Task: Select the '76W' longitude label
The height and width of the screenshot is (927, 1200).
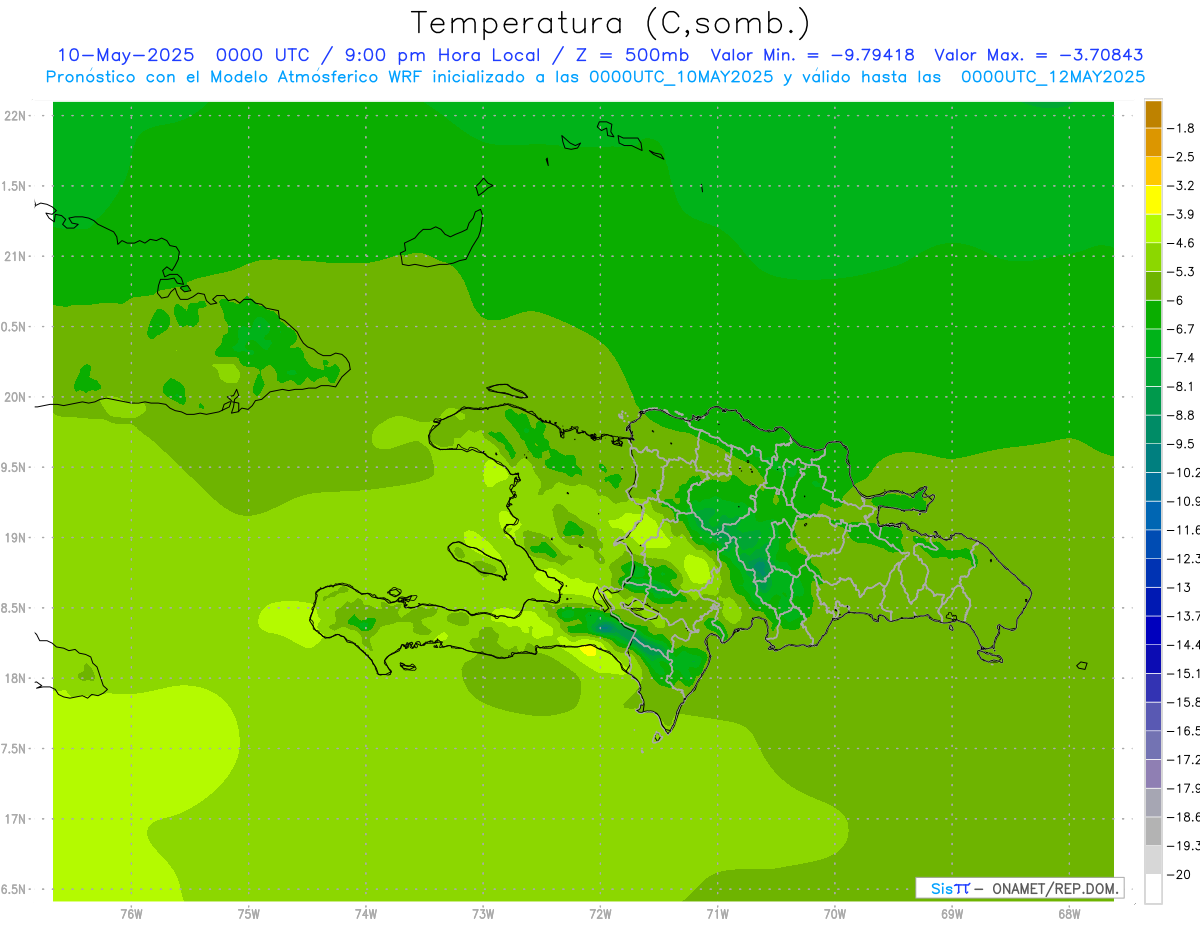Action: pyautogui.click(x=131, y=913)
